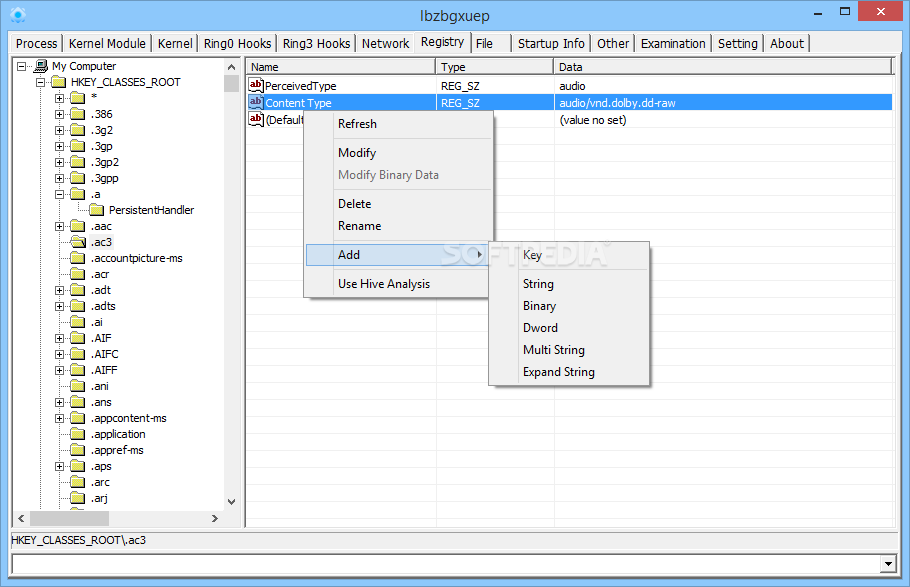Click tree scrollbar down arrow
This screenshot has width=910, height=587.
pos(232,502)
